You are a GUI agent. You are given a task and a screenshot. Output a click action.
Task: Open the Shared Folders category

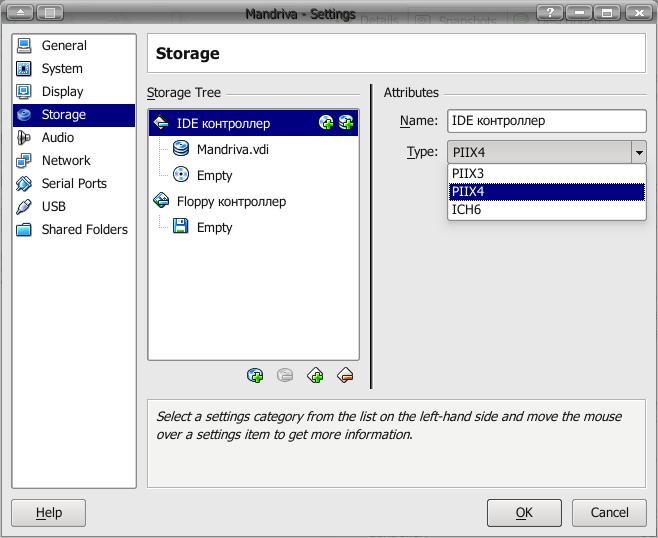74,230
